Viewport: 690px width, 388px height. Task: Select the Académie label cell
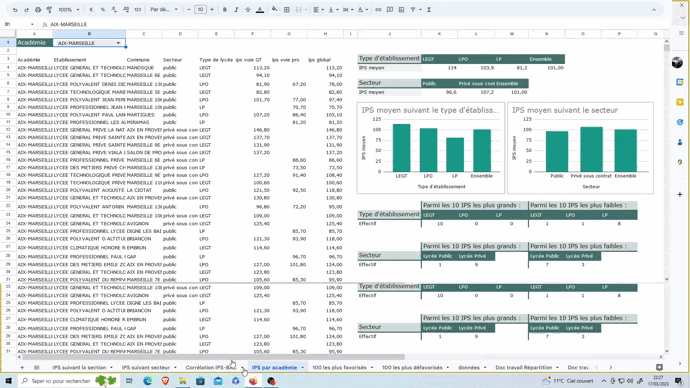pyautogui.click(x=34, y=43)
